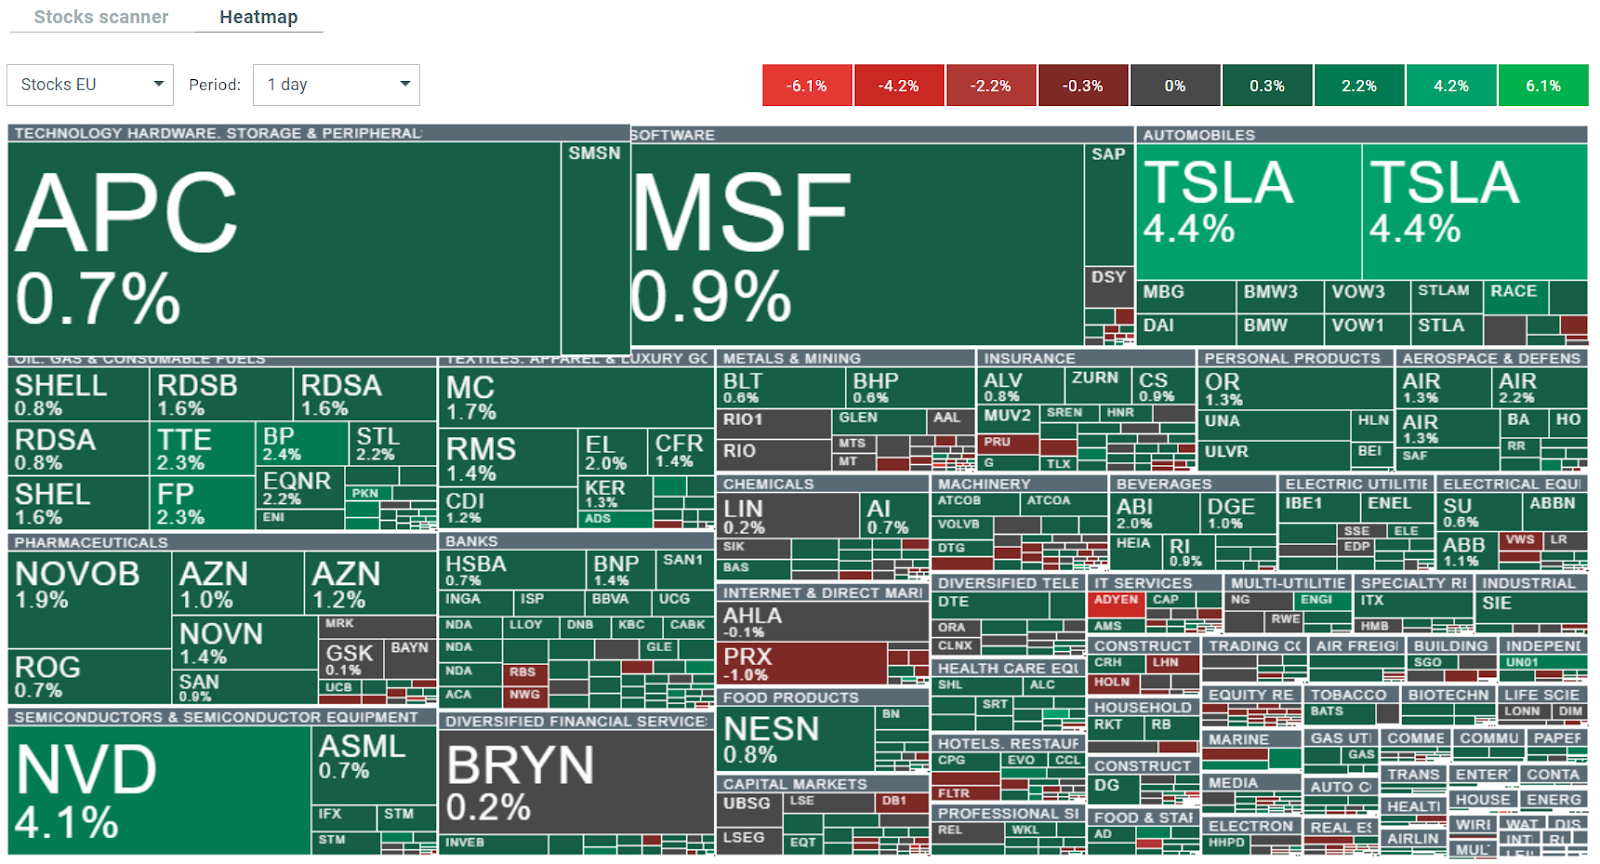
Task: Switch to the Stocks scanner tab
Action: [x=101, y=17]
